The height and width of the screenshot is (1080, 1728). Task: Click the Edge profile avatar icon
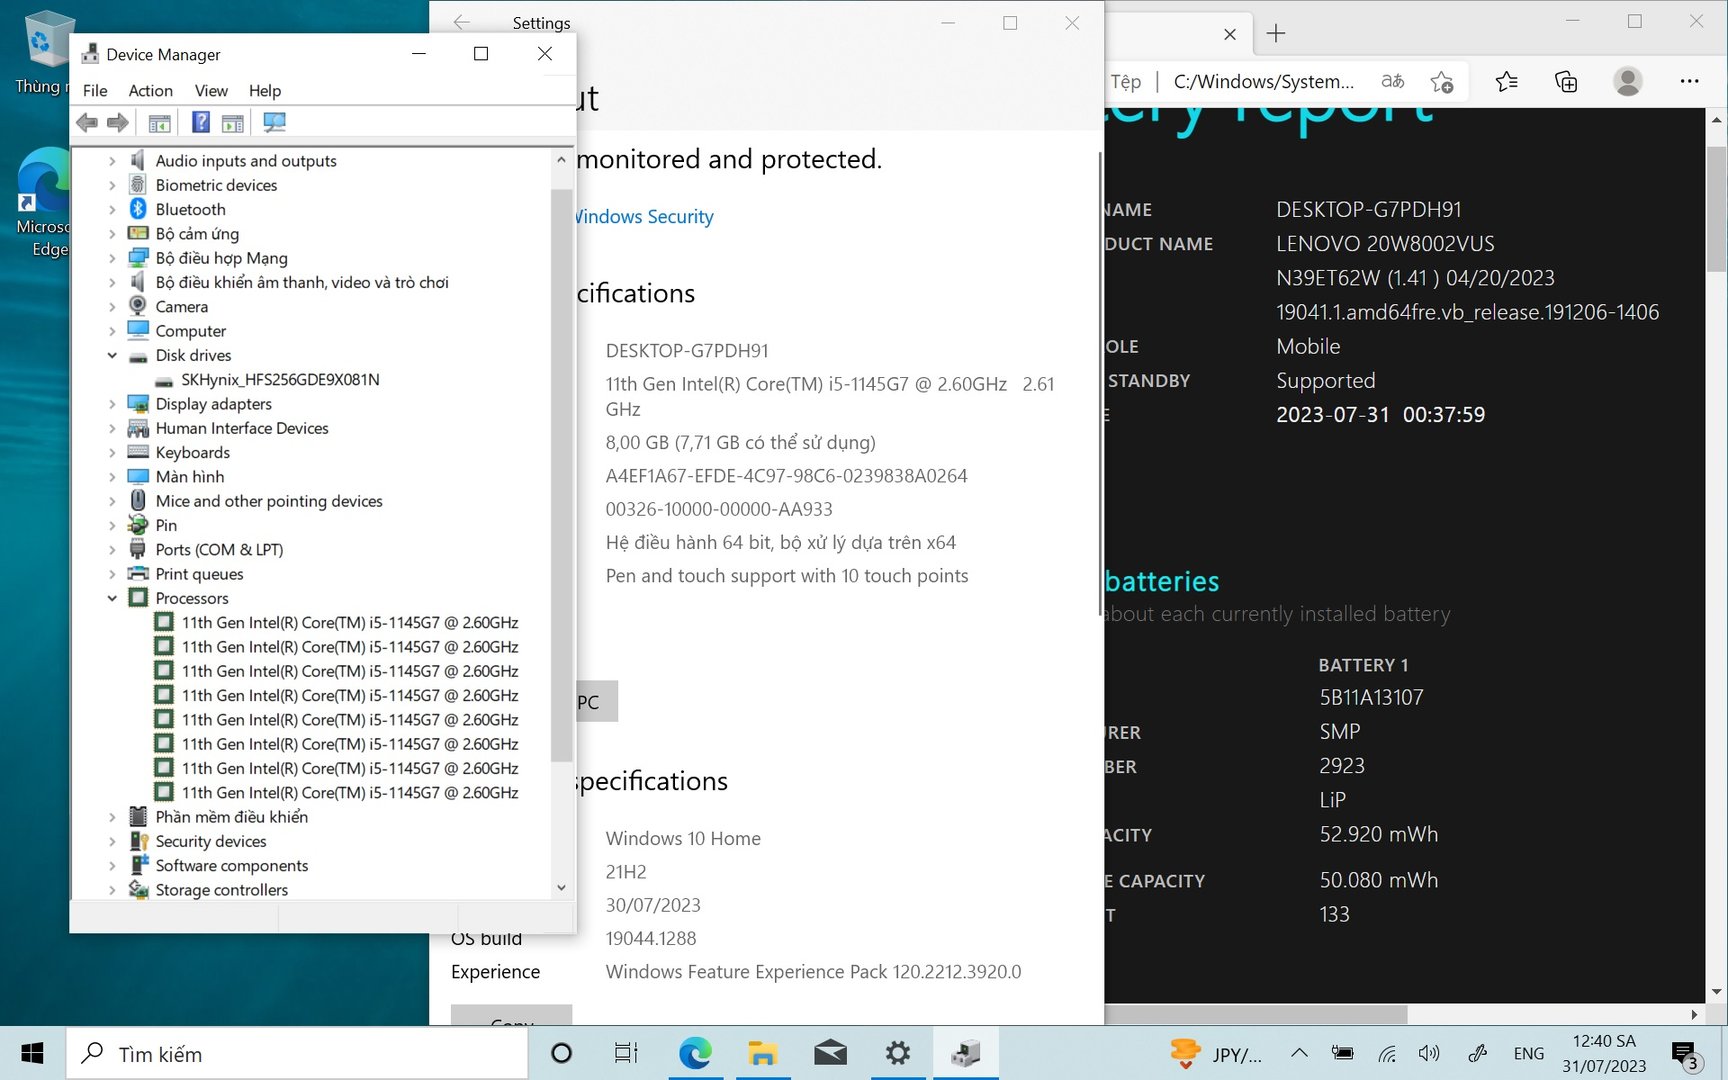click(x=1627, y=82)
